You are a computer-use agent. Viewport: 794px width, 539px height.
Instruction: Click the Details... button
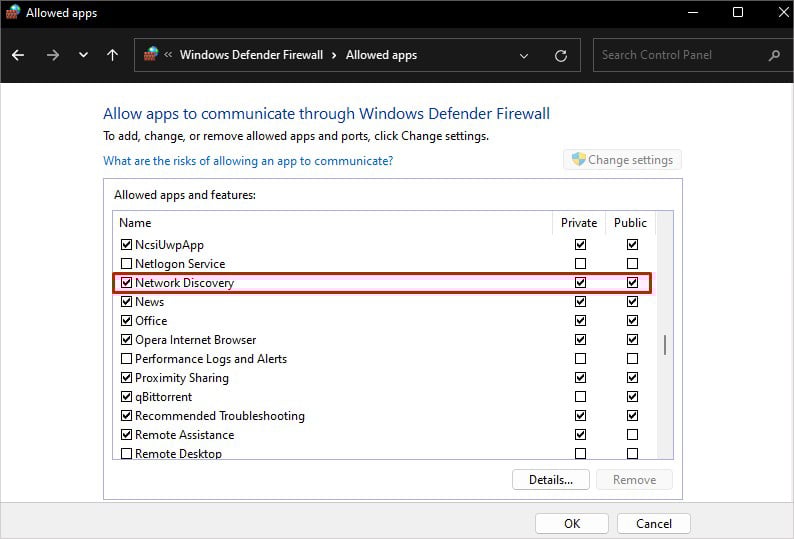pos(551,480)
